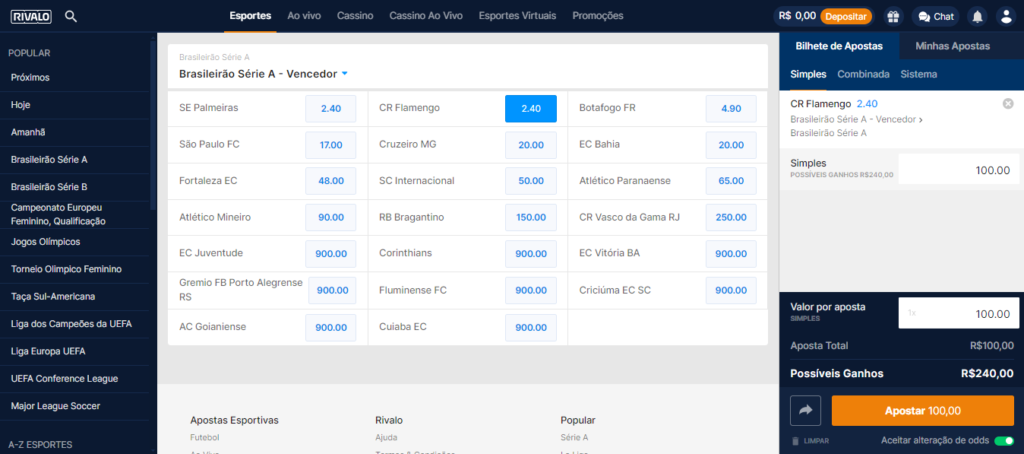Click the Limpar text in bet slip
The height and width of the screenshot is (454, 1024).
[816, 442]
